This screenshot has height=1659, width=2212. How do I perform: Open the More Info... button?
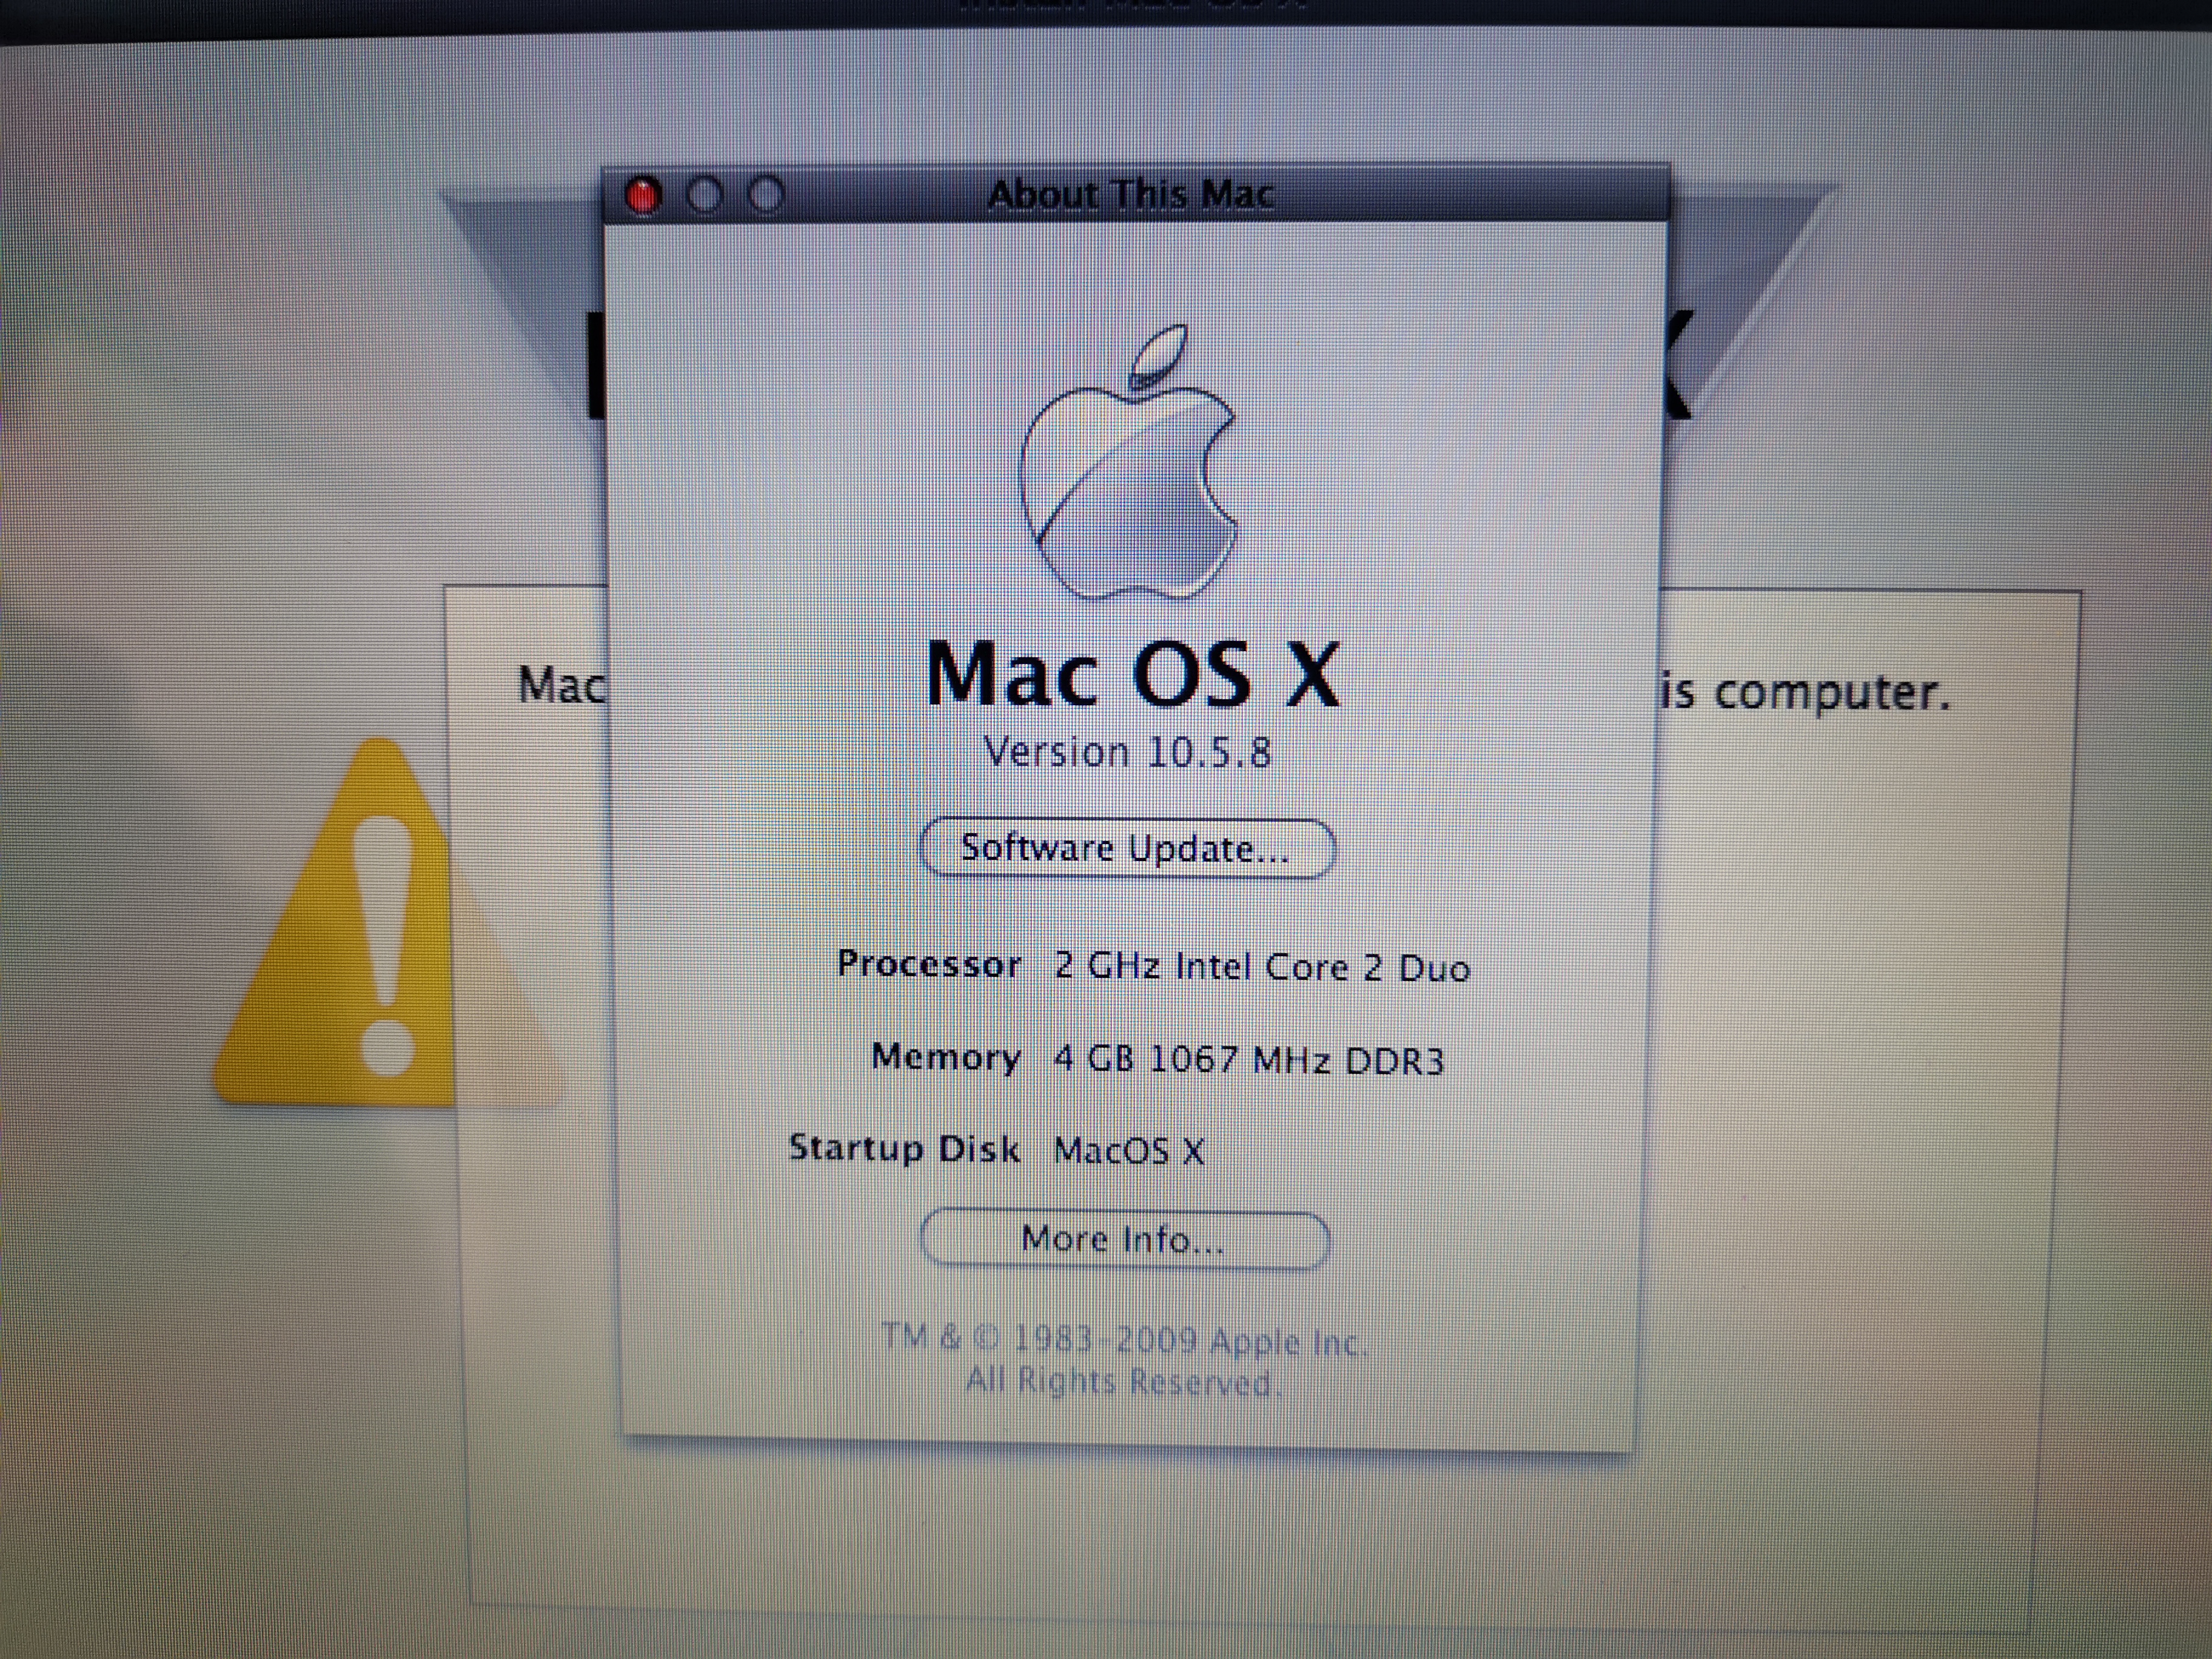[1124, 1239]
